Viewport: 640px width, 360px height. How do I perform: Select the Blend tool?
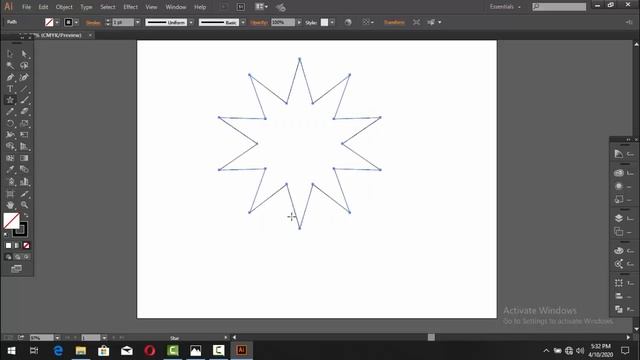(24, 169)
